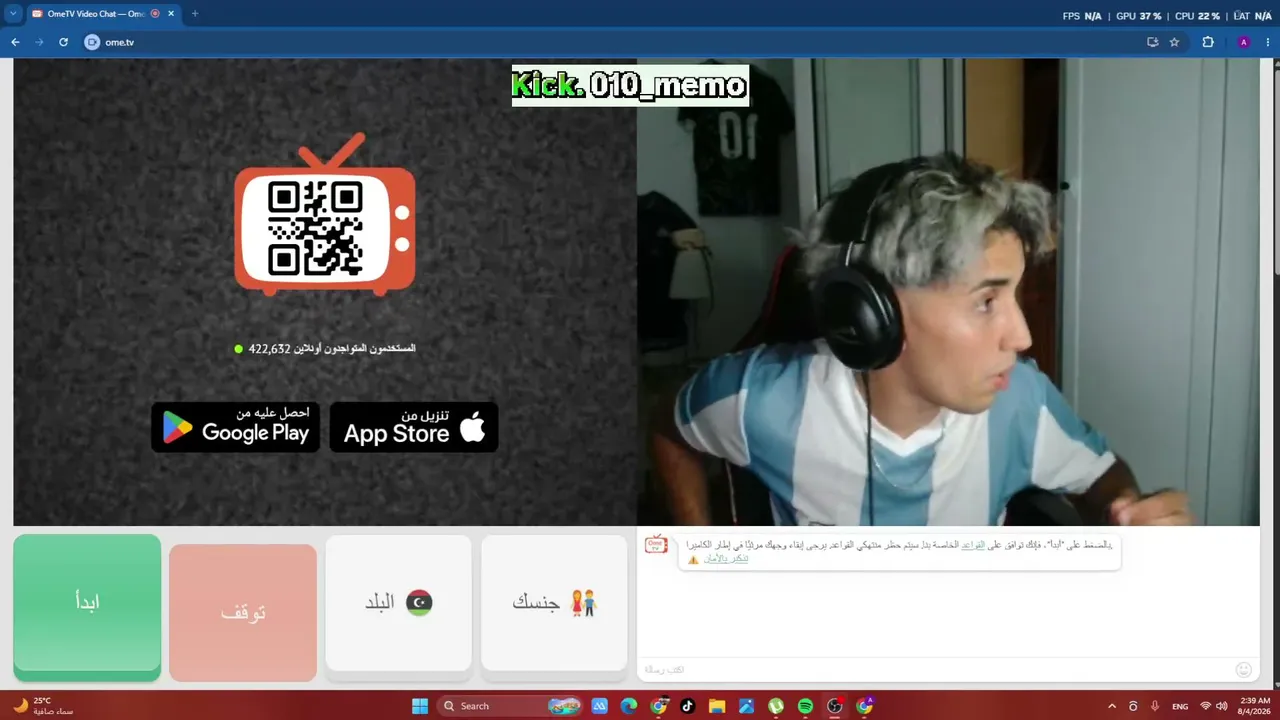Viewport: 1280px width, 720px height.
Task: Open the Wi-Fi network tray icon
Action: (x=1205, y=706)
